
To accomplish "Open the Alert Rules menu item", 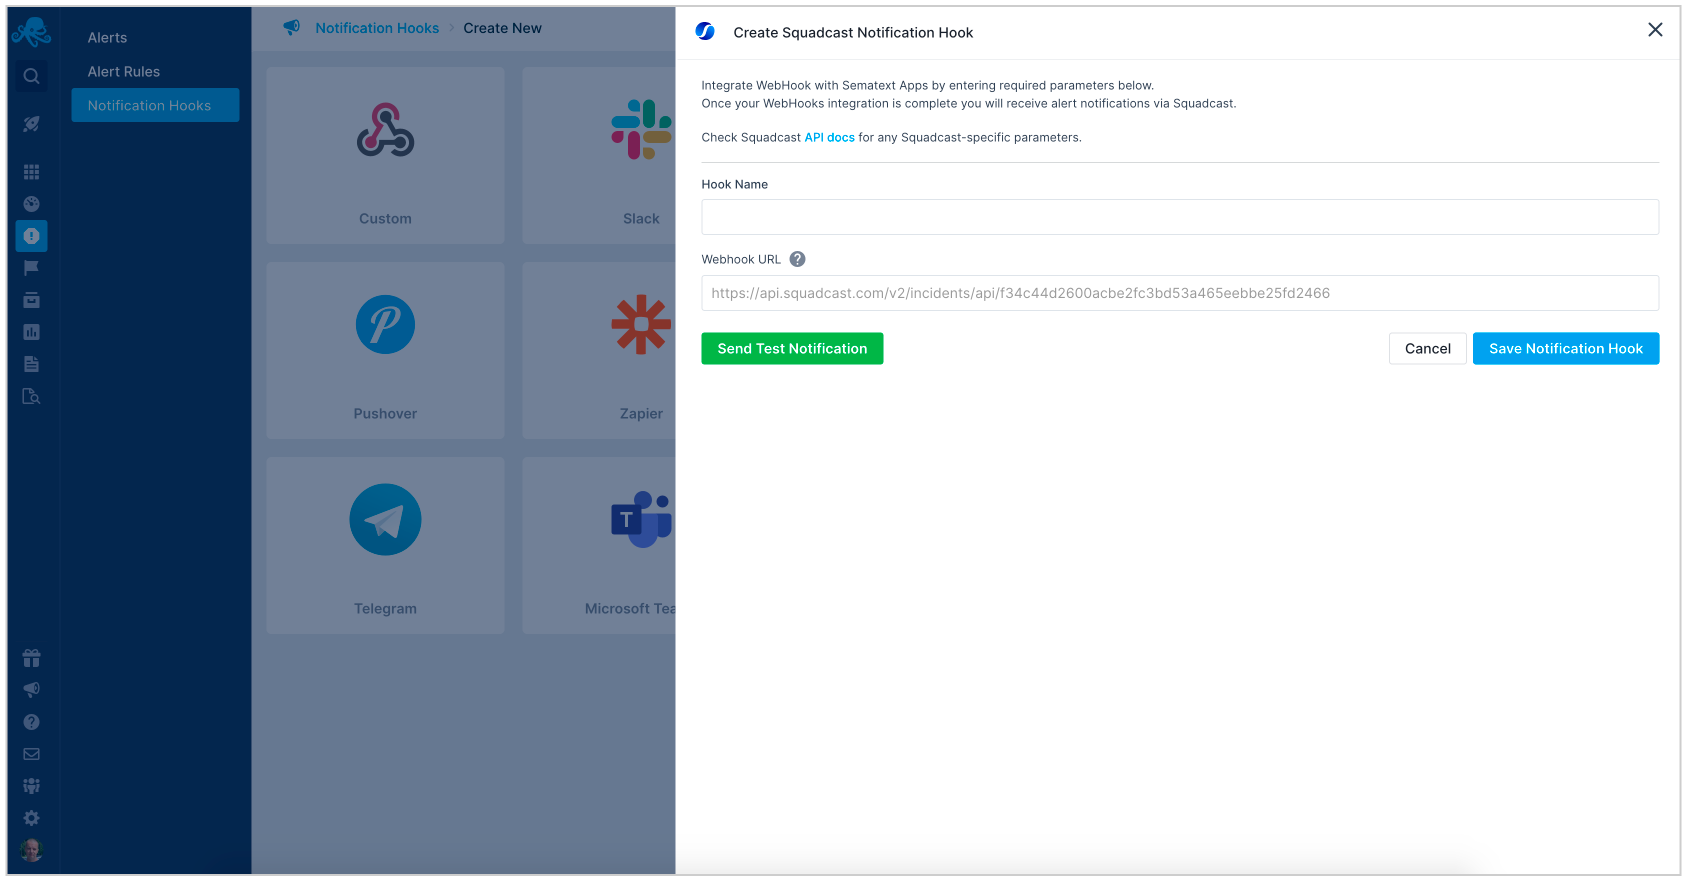I will [123, 72].
